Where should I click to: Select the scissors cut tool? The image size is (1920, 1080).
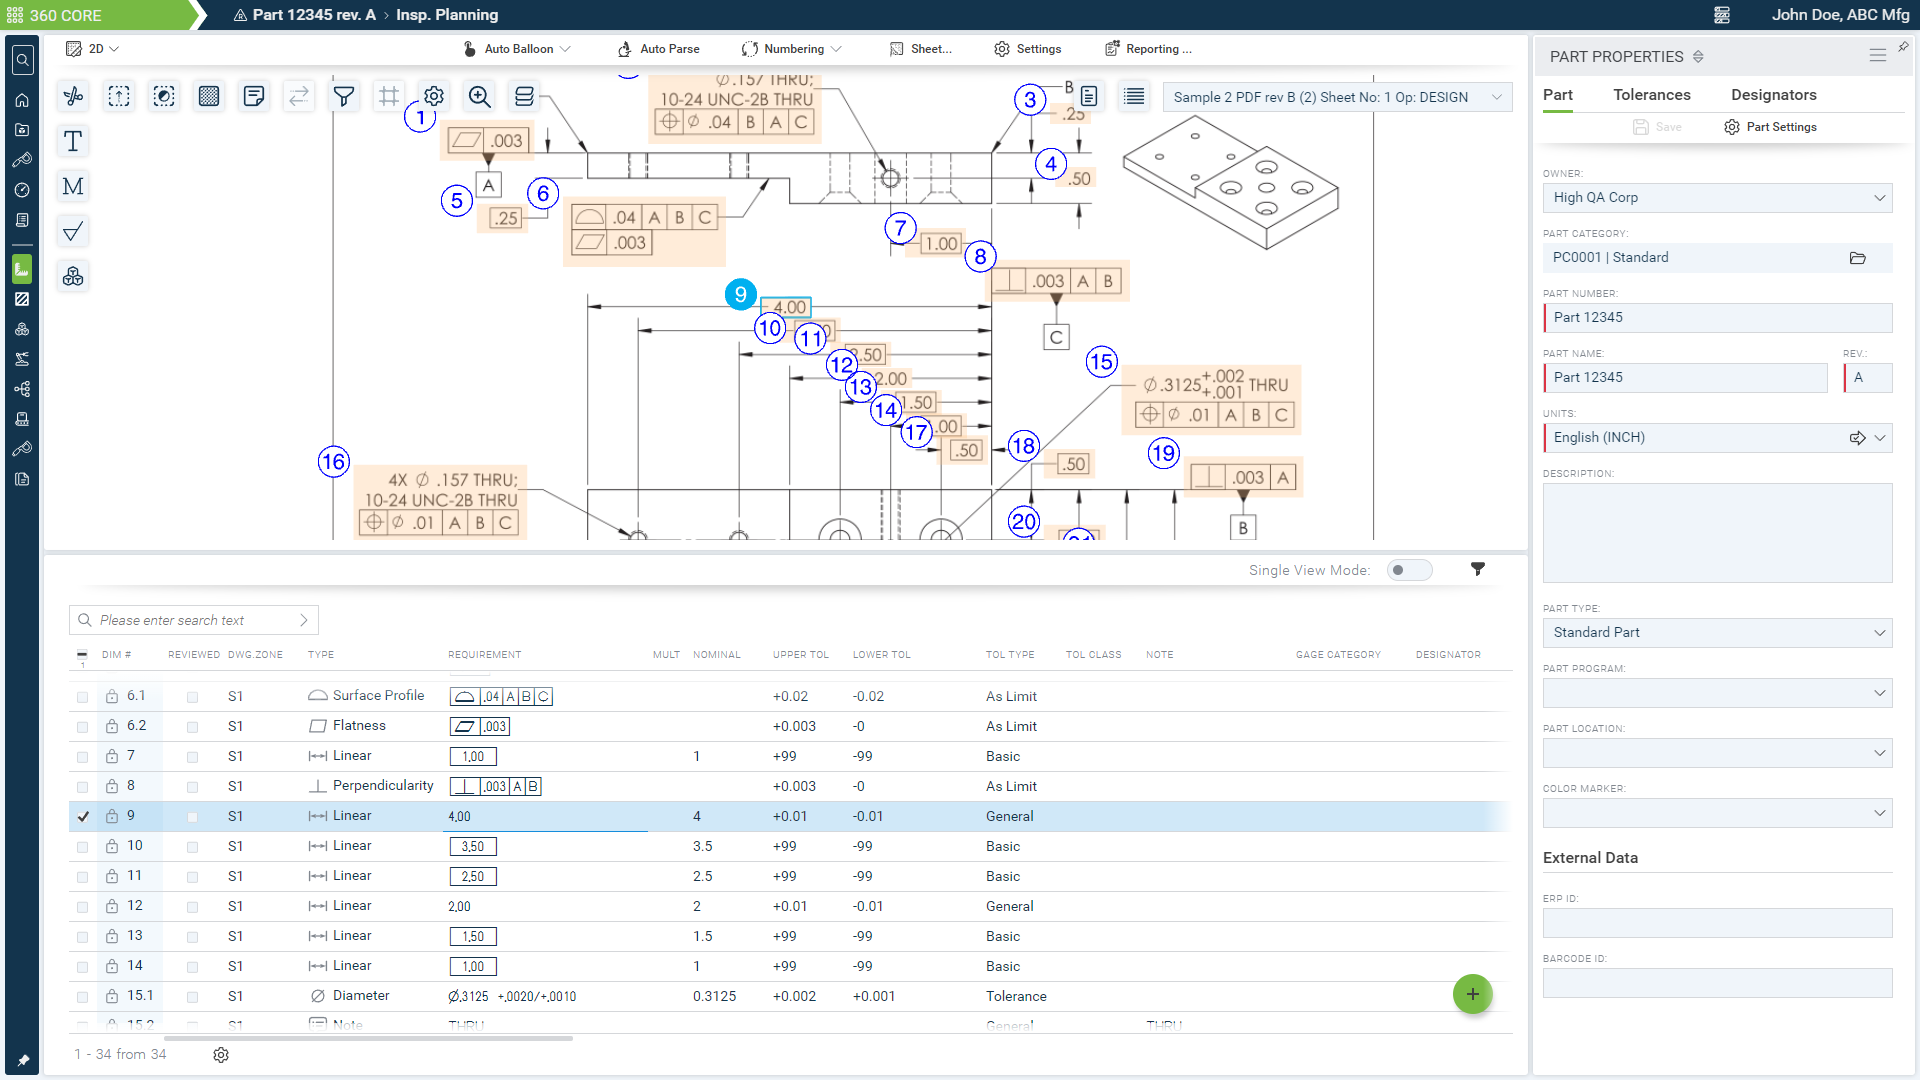coord(73,96)
